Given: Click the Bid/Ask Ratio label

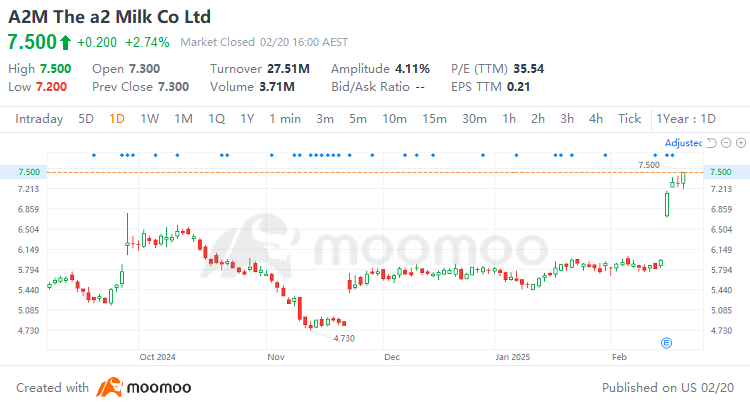Looking at the screenshot, I should [x=371, y=87].
